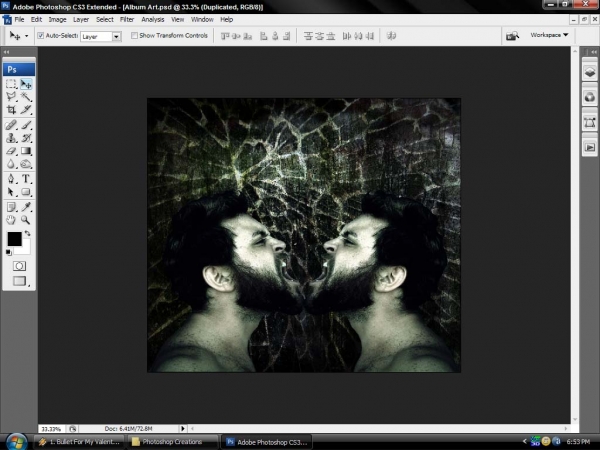Select the Crop tool
Screen dimensions: 600x450
point(11,110)
